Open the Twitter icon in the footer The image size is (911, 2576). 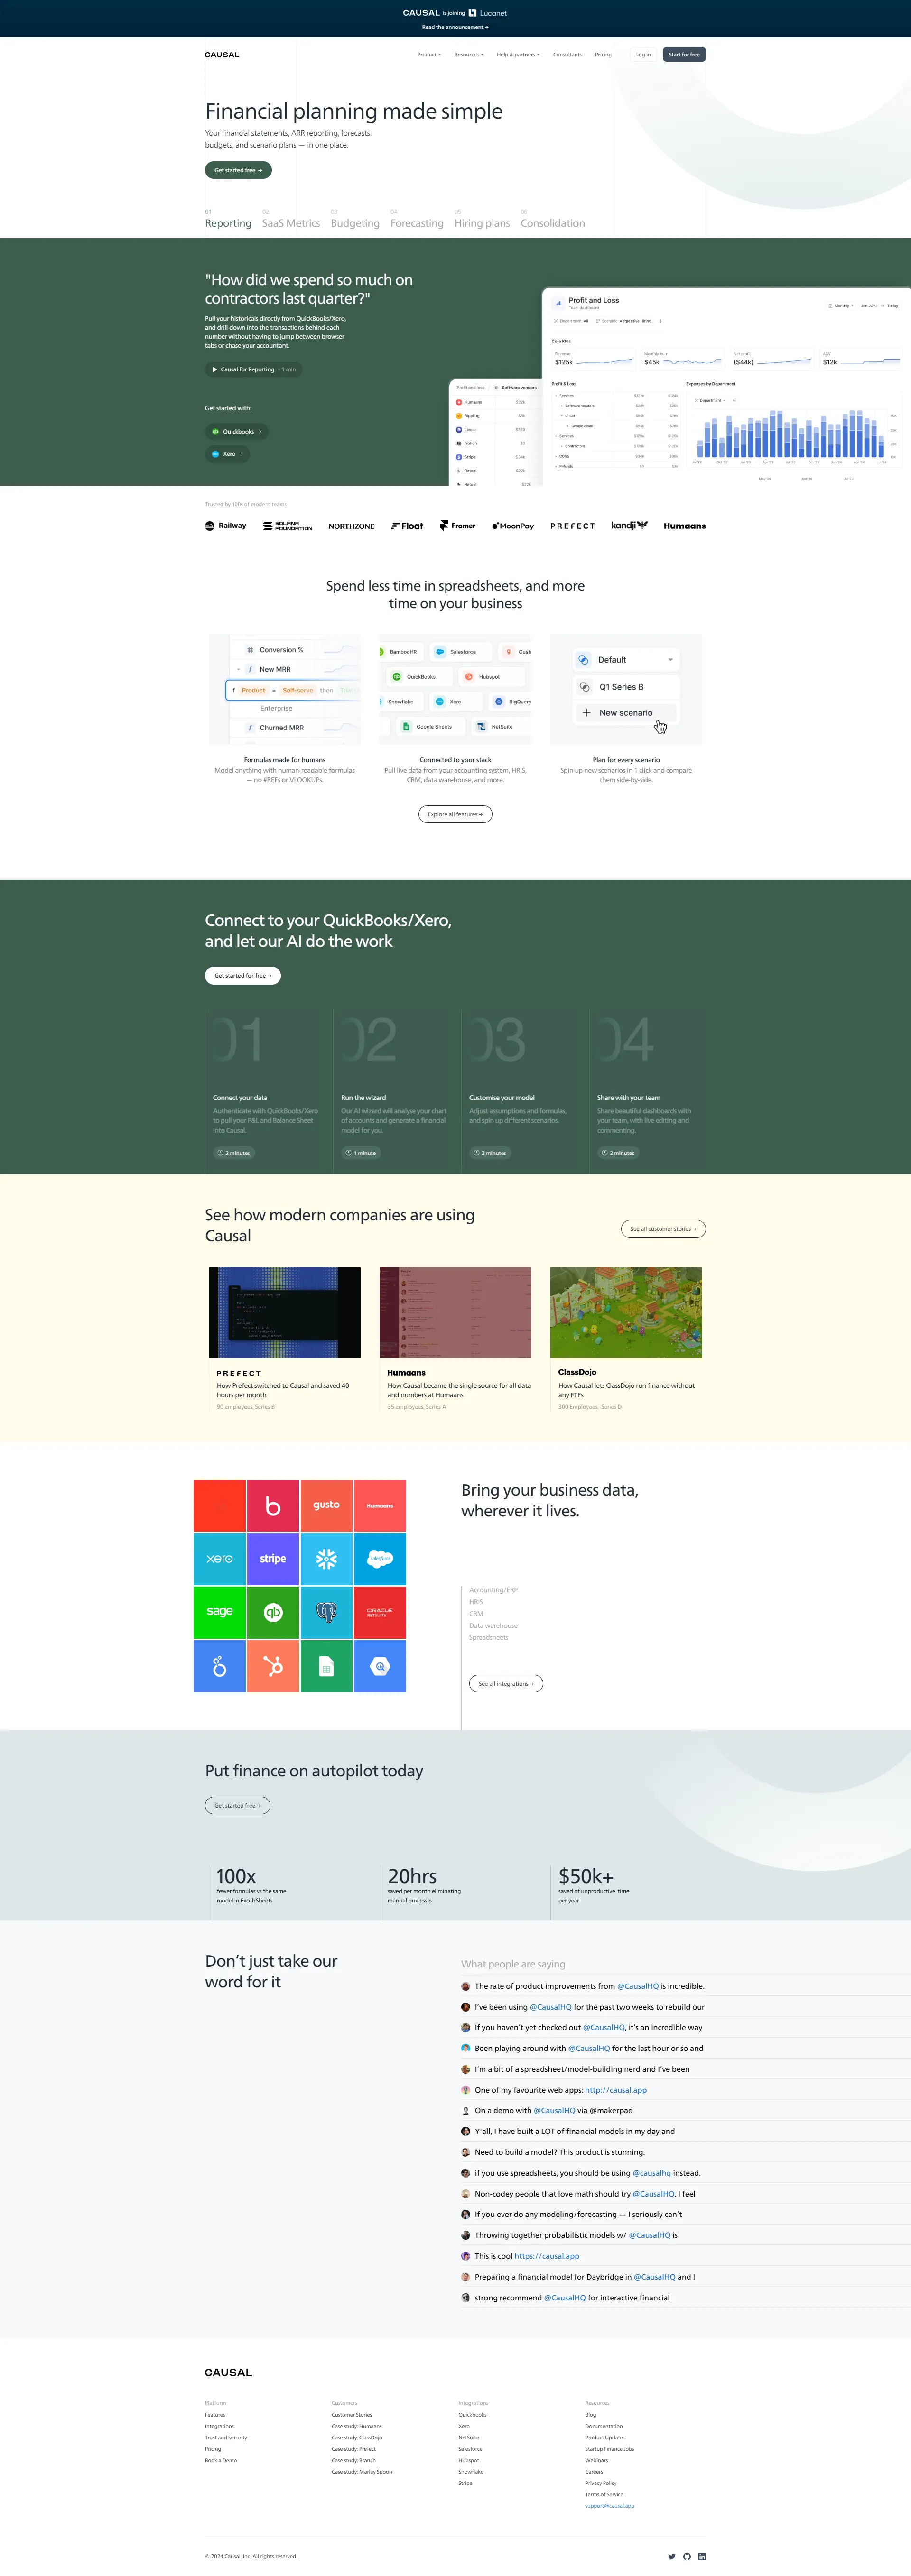[672, 2556]
